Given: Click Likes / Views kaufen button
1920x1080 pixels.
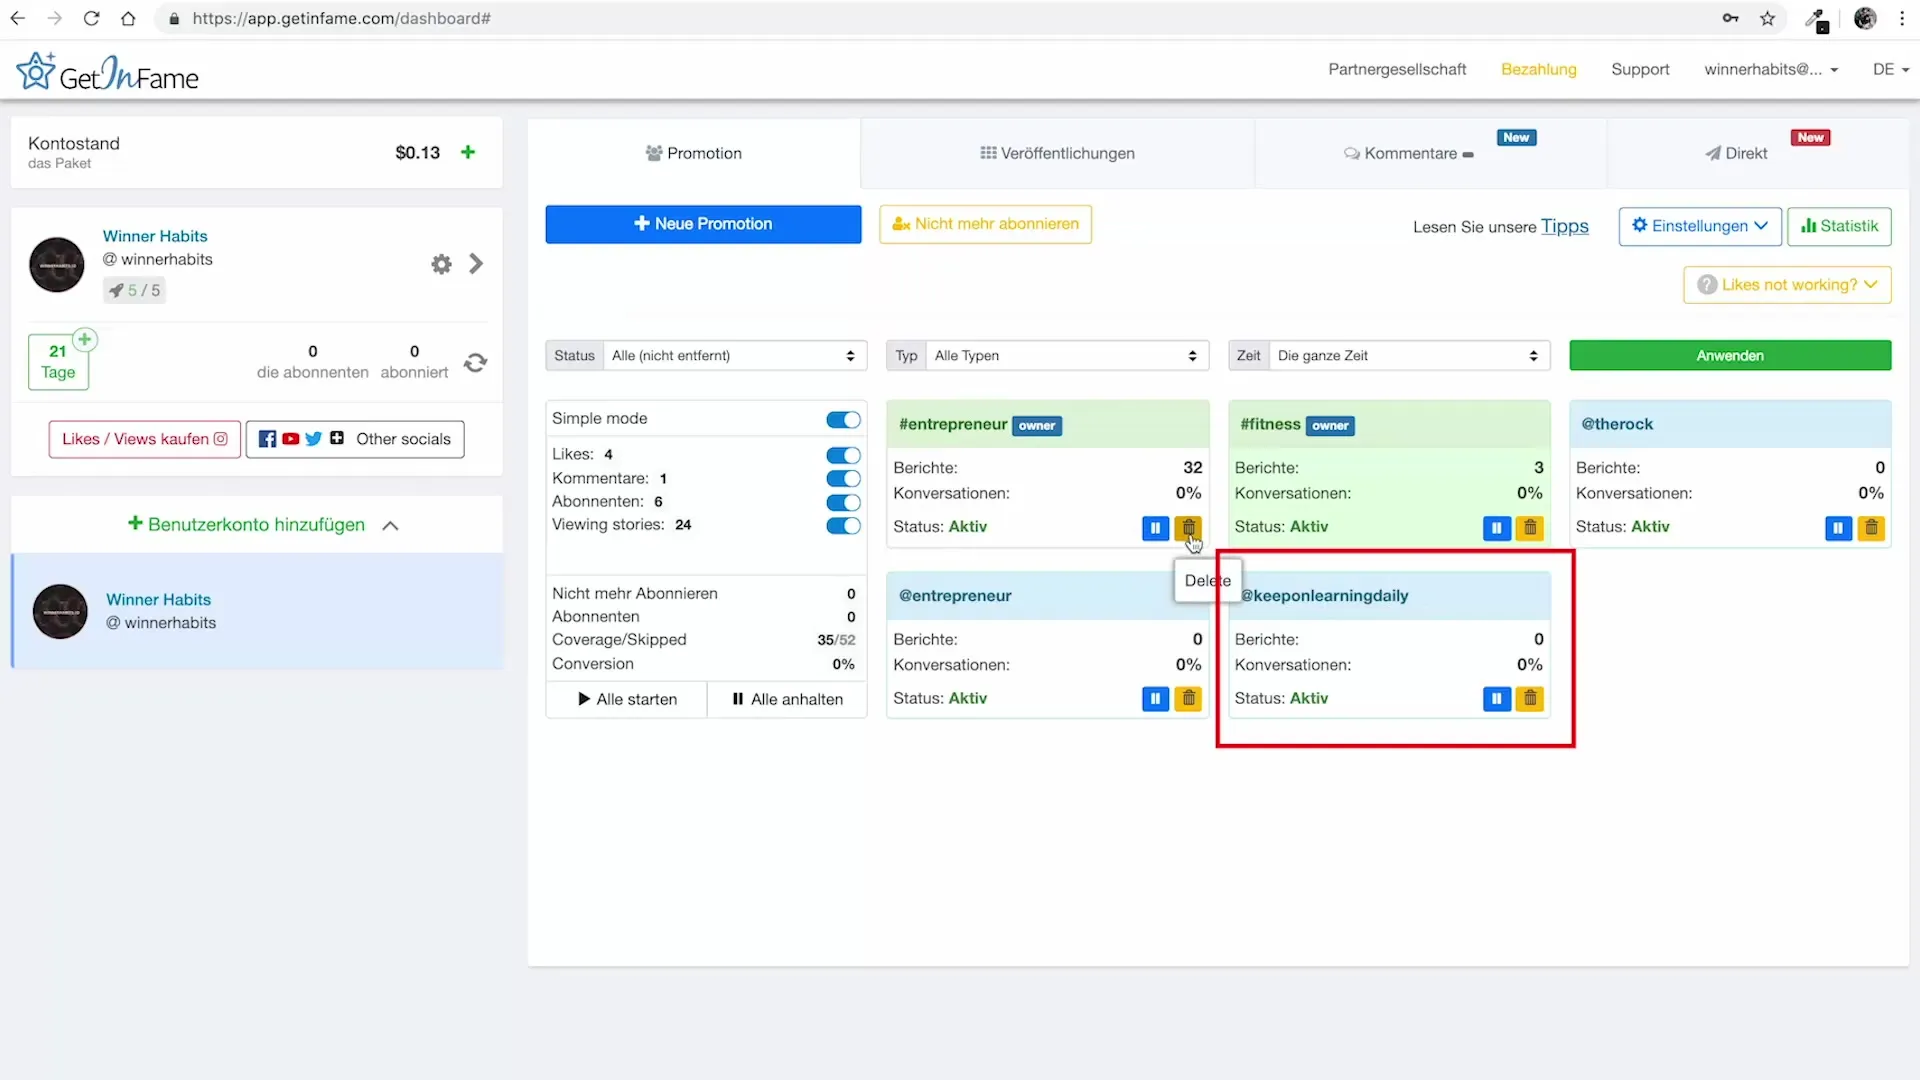Looking at the screenshot, I should click(145, 439).
